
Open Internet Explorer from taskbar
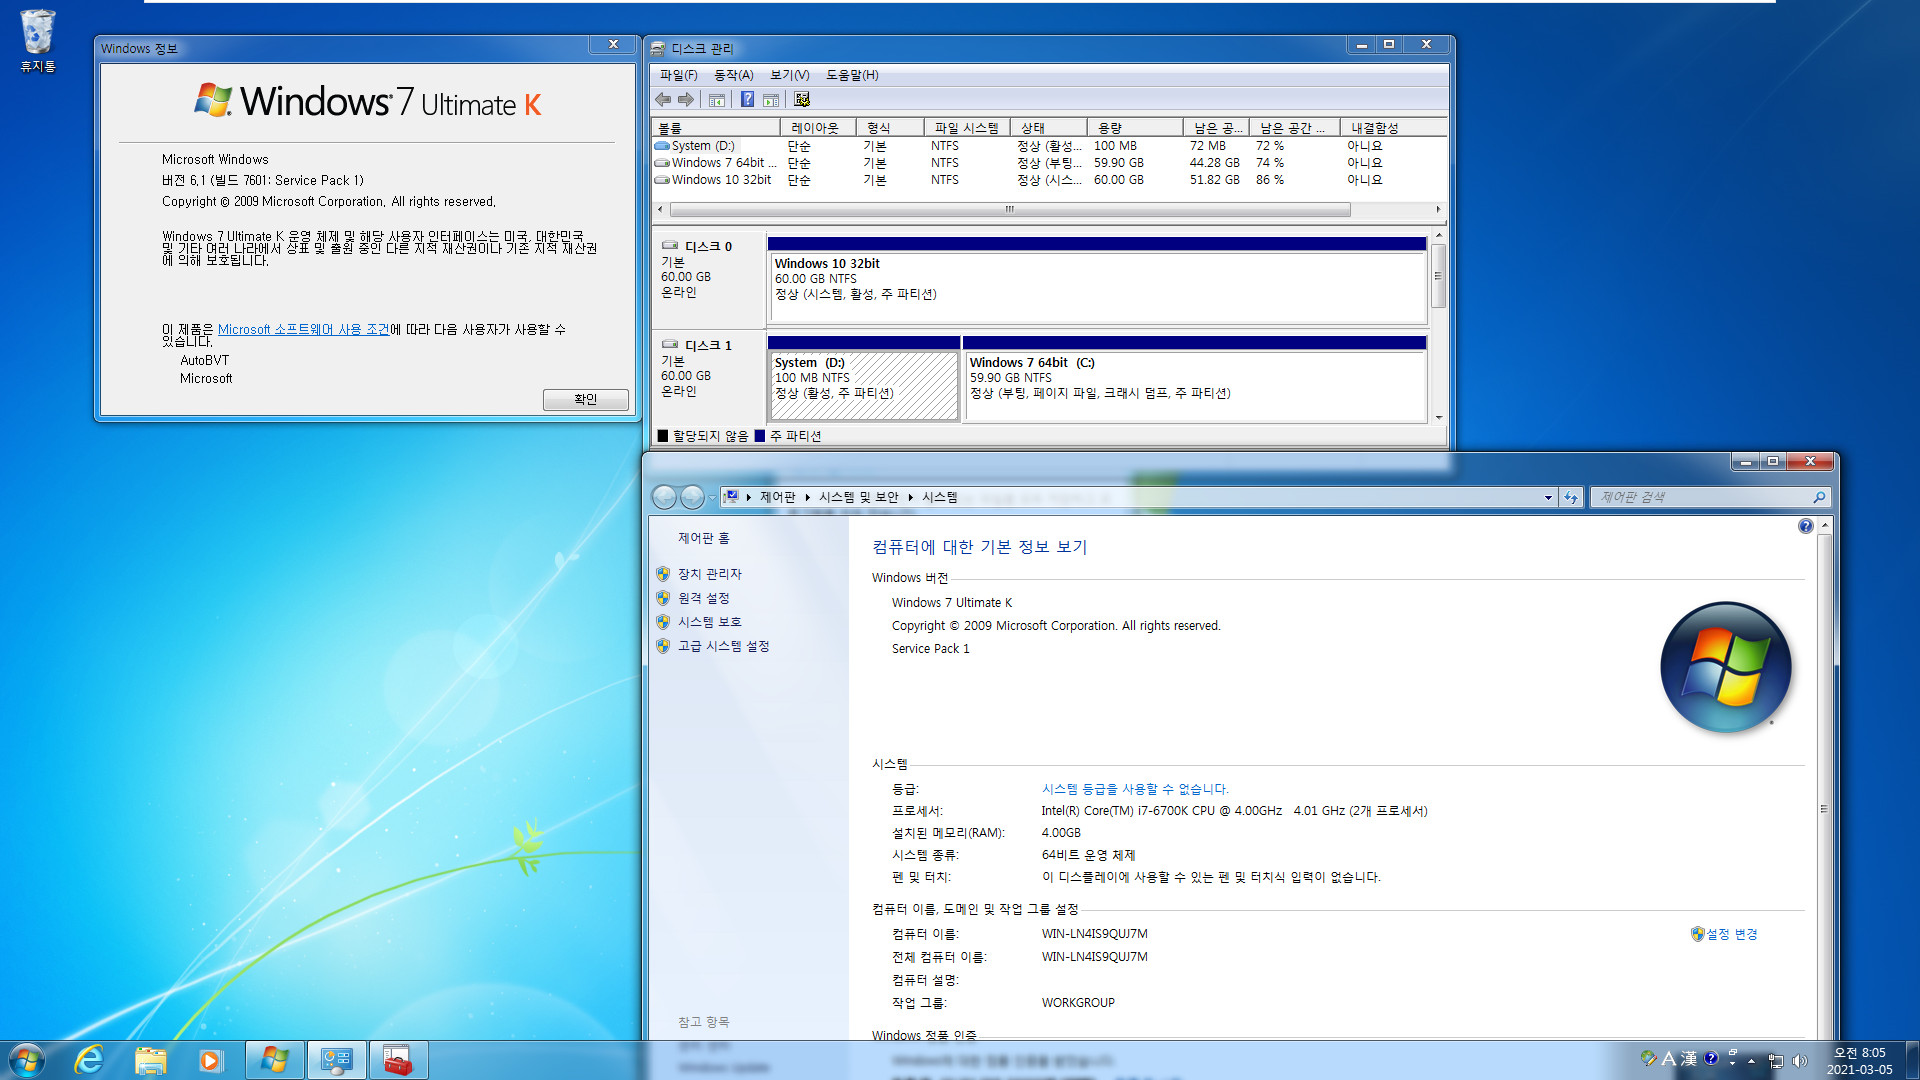[x=90, y=1060]
